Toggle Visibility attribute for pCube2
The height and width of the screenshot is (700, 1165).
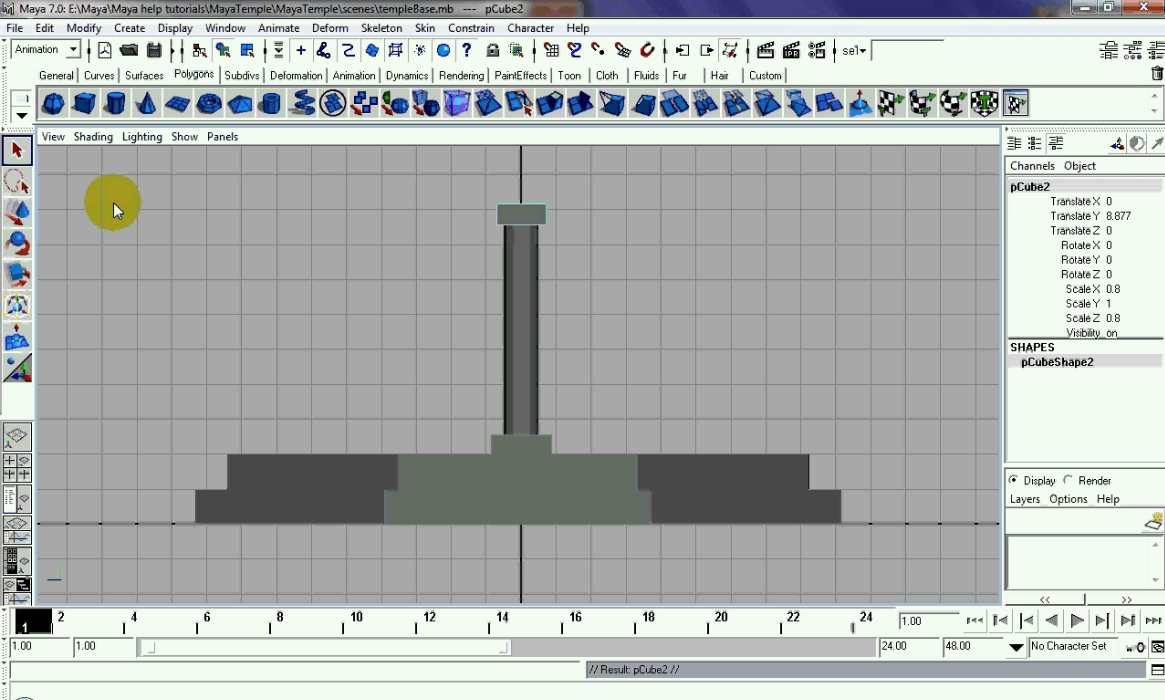click(x=1110, y=332)
